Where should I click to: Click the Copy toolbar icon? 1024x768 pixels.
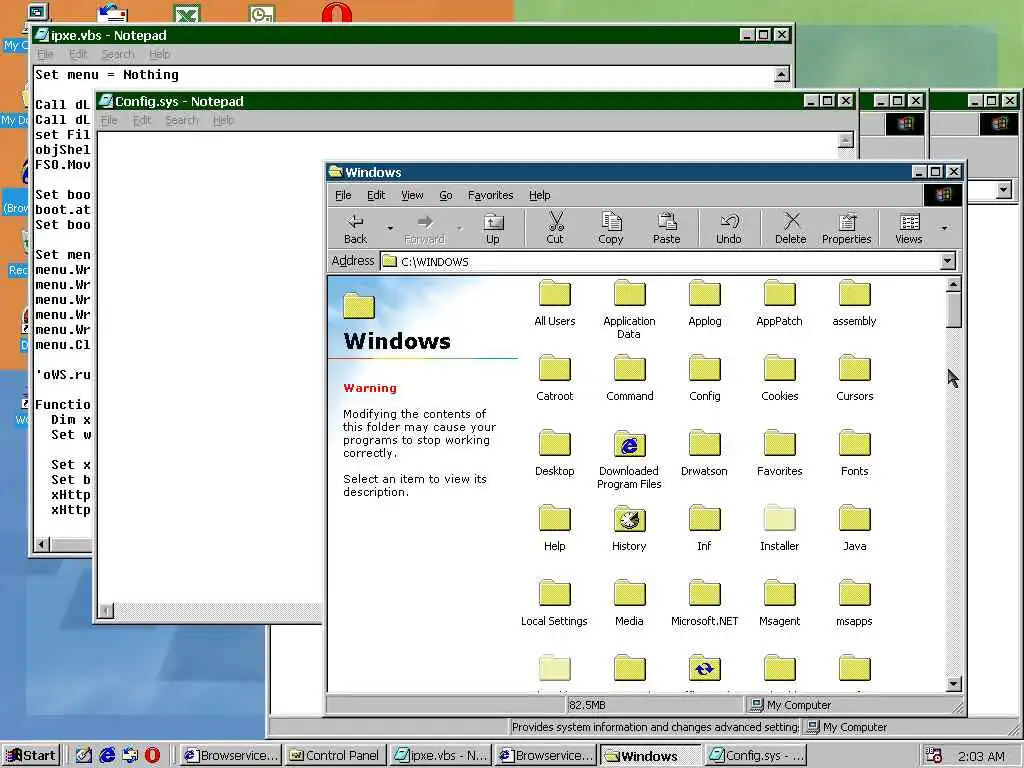coord(611,229)
